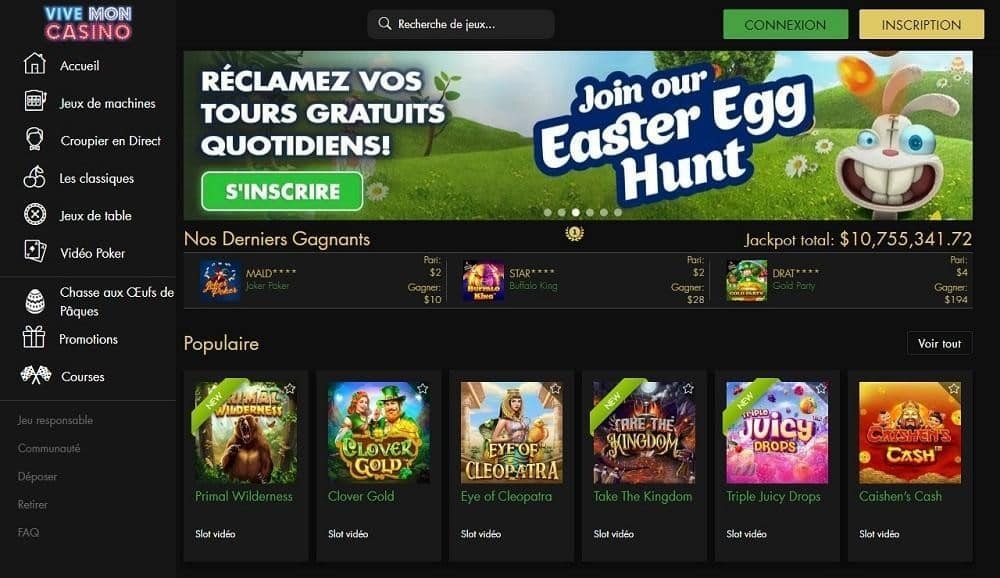The width and height of the screenshot is (1000, 578).
Task: Select the playing cards icon for Vidéo Poker
Action: point(34,251)
